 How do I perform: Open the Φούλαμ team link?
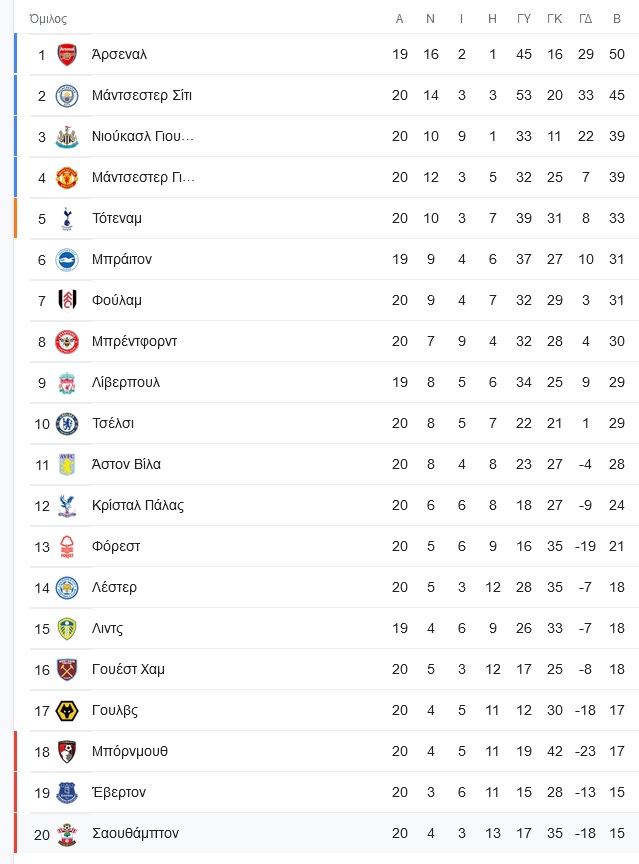click(x=117, y=300)
